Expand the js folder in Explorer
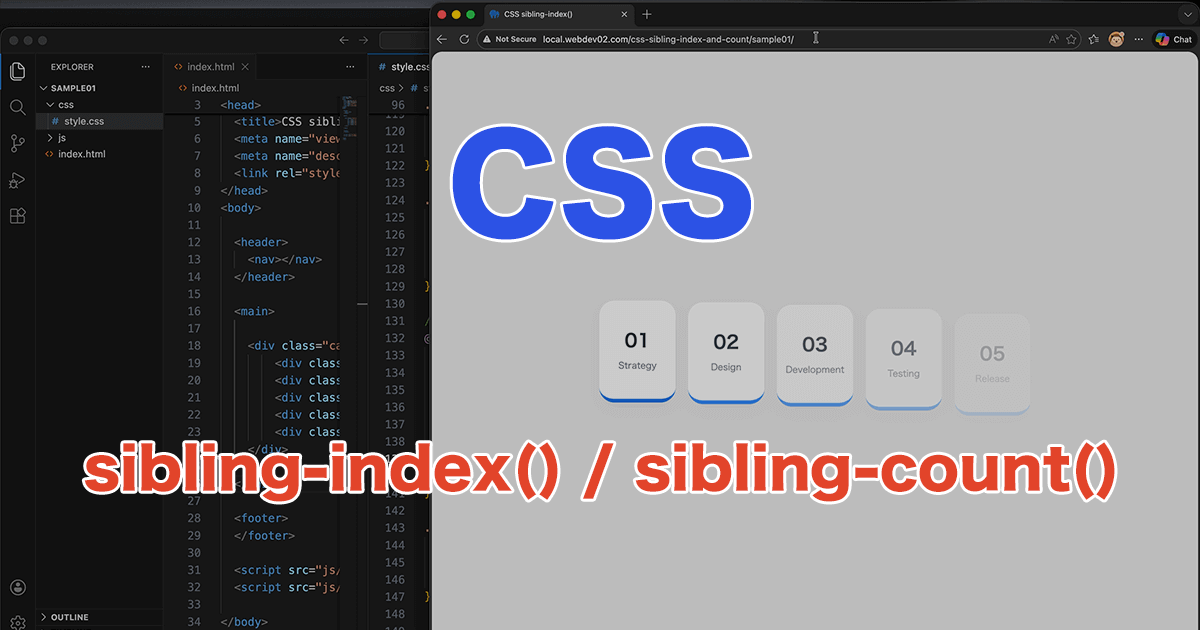The width and height of the screenshot is (1200, 630). 60,137
